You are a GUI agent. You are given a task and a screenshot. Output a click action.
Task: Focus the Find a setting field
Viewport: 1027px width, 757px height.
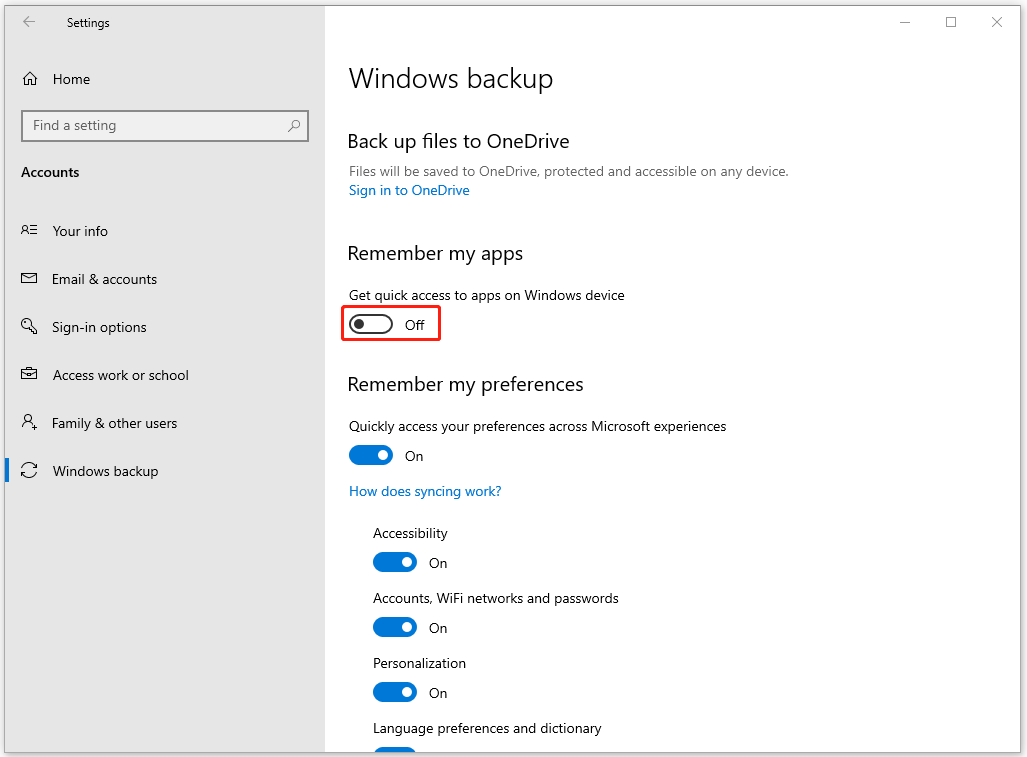click(164, 126)
